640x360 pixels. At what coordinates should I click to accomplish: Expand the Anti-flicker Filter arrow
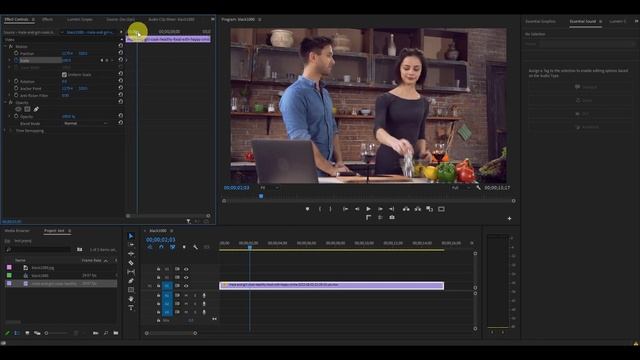10,95
